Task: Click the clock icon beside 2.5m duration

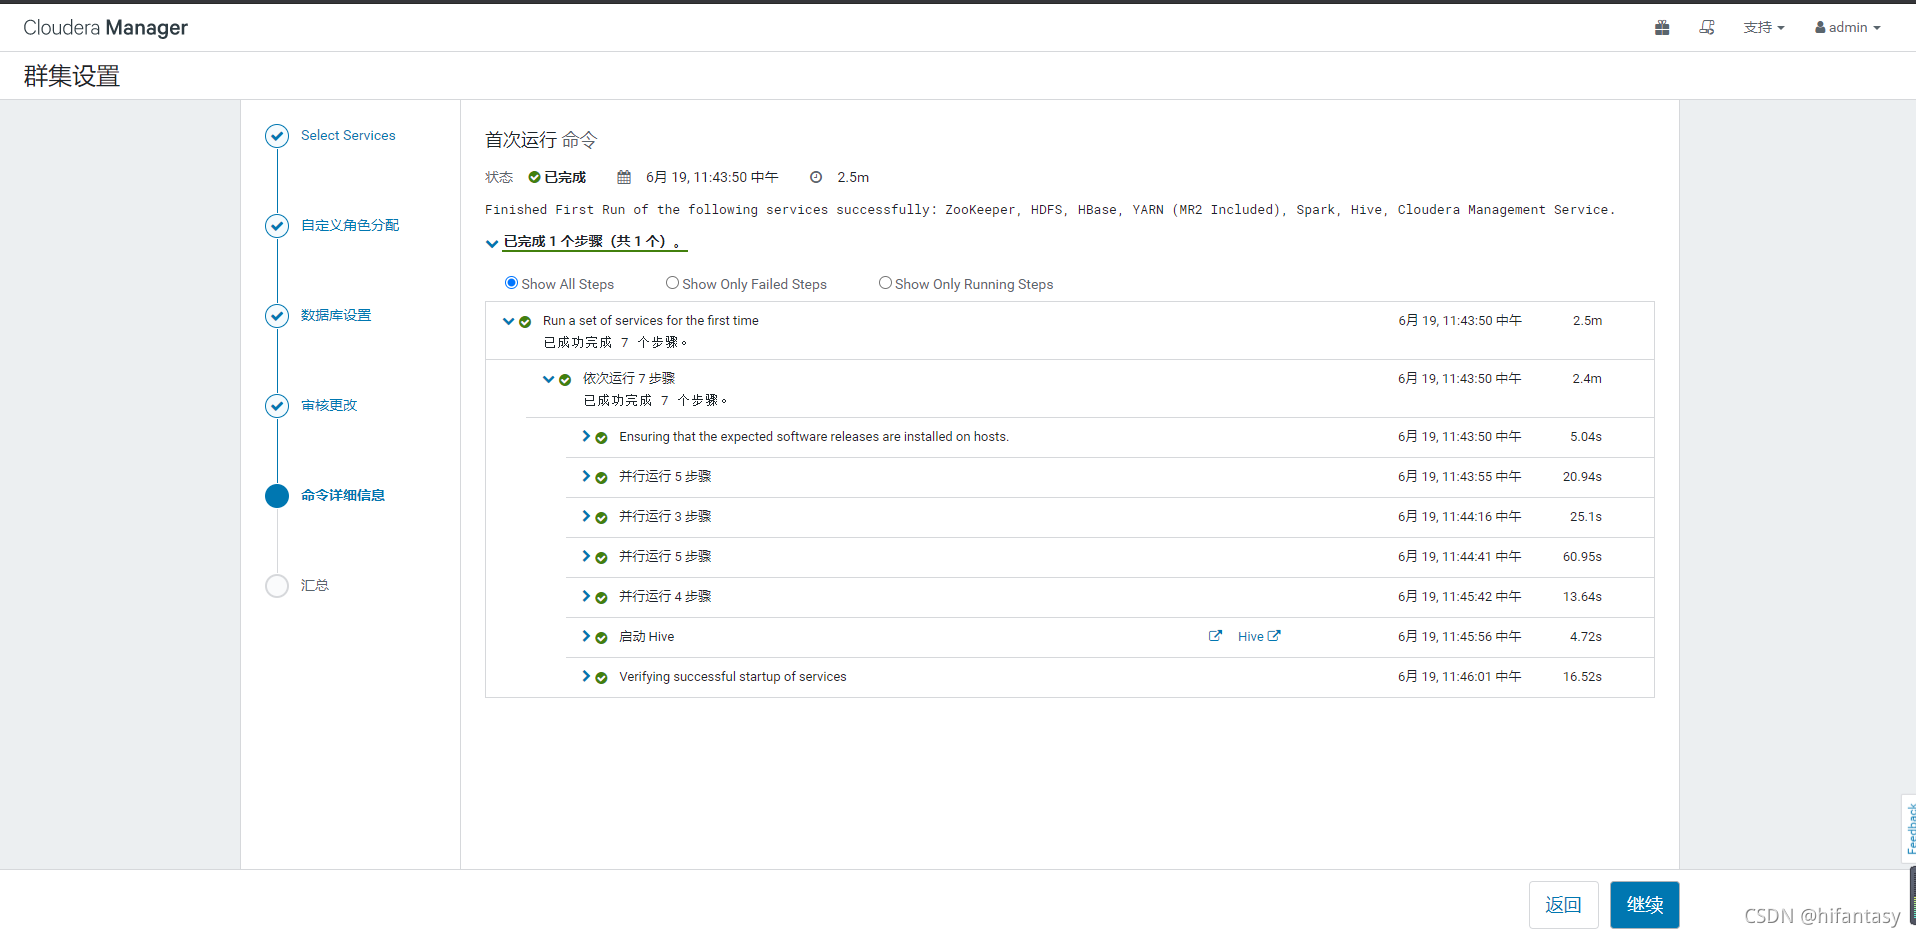Action: (816, 177)
